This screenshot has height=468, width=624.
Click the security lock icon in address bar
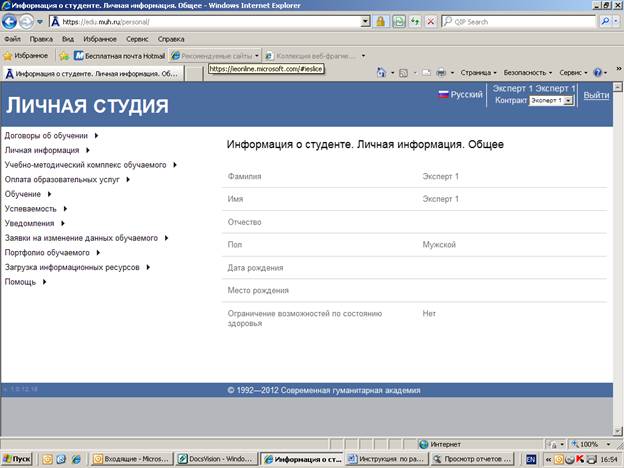pyautogui.click(x=381, y=21)
